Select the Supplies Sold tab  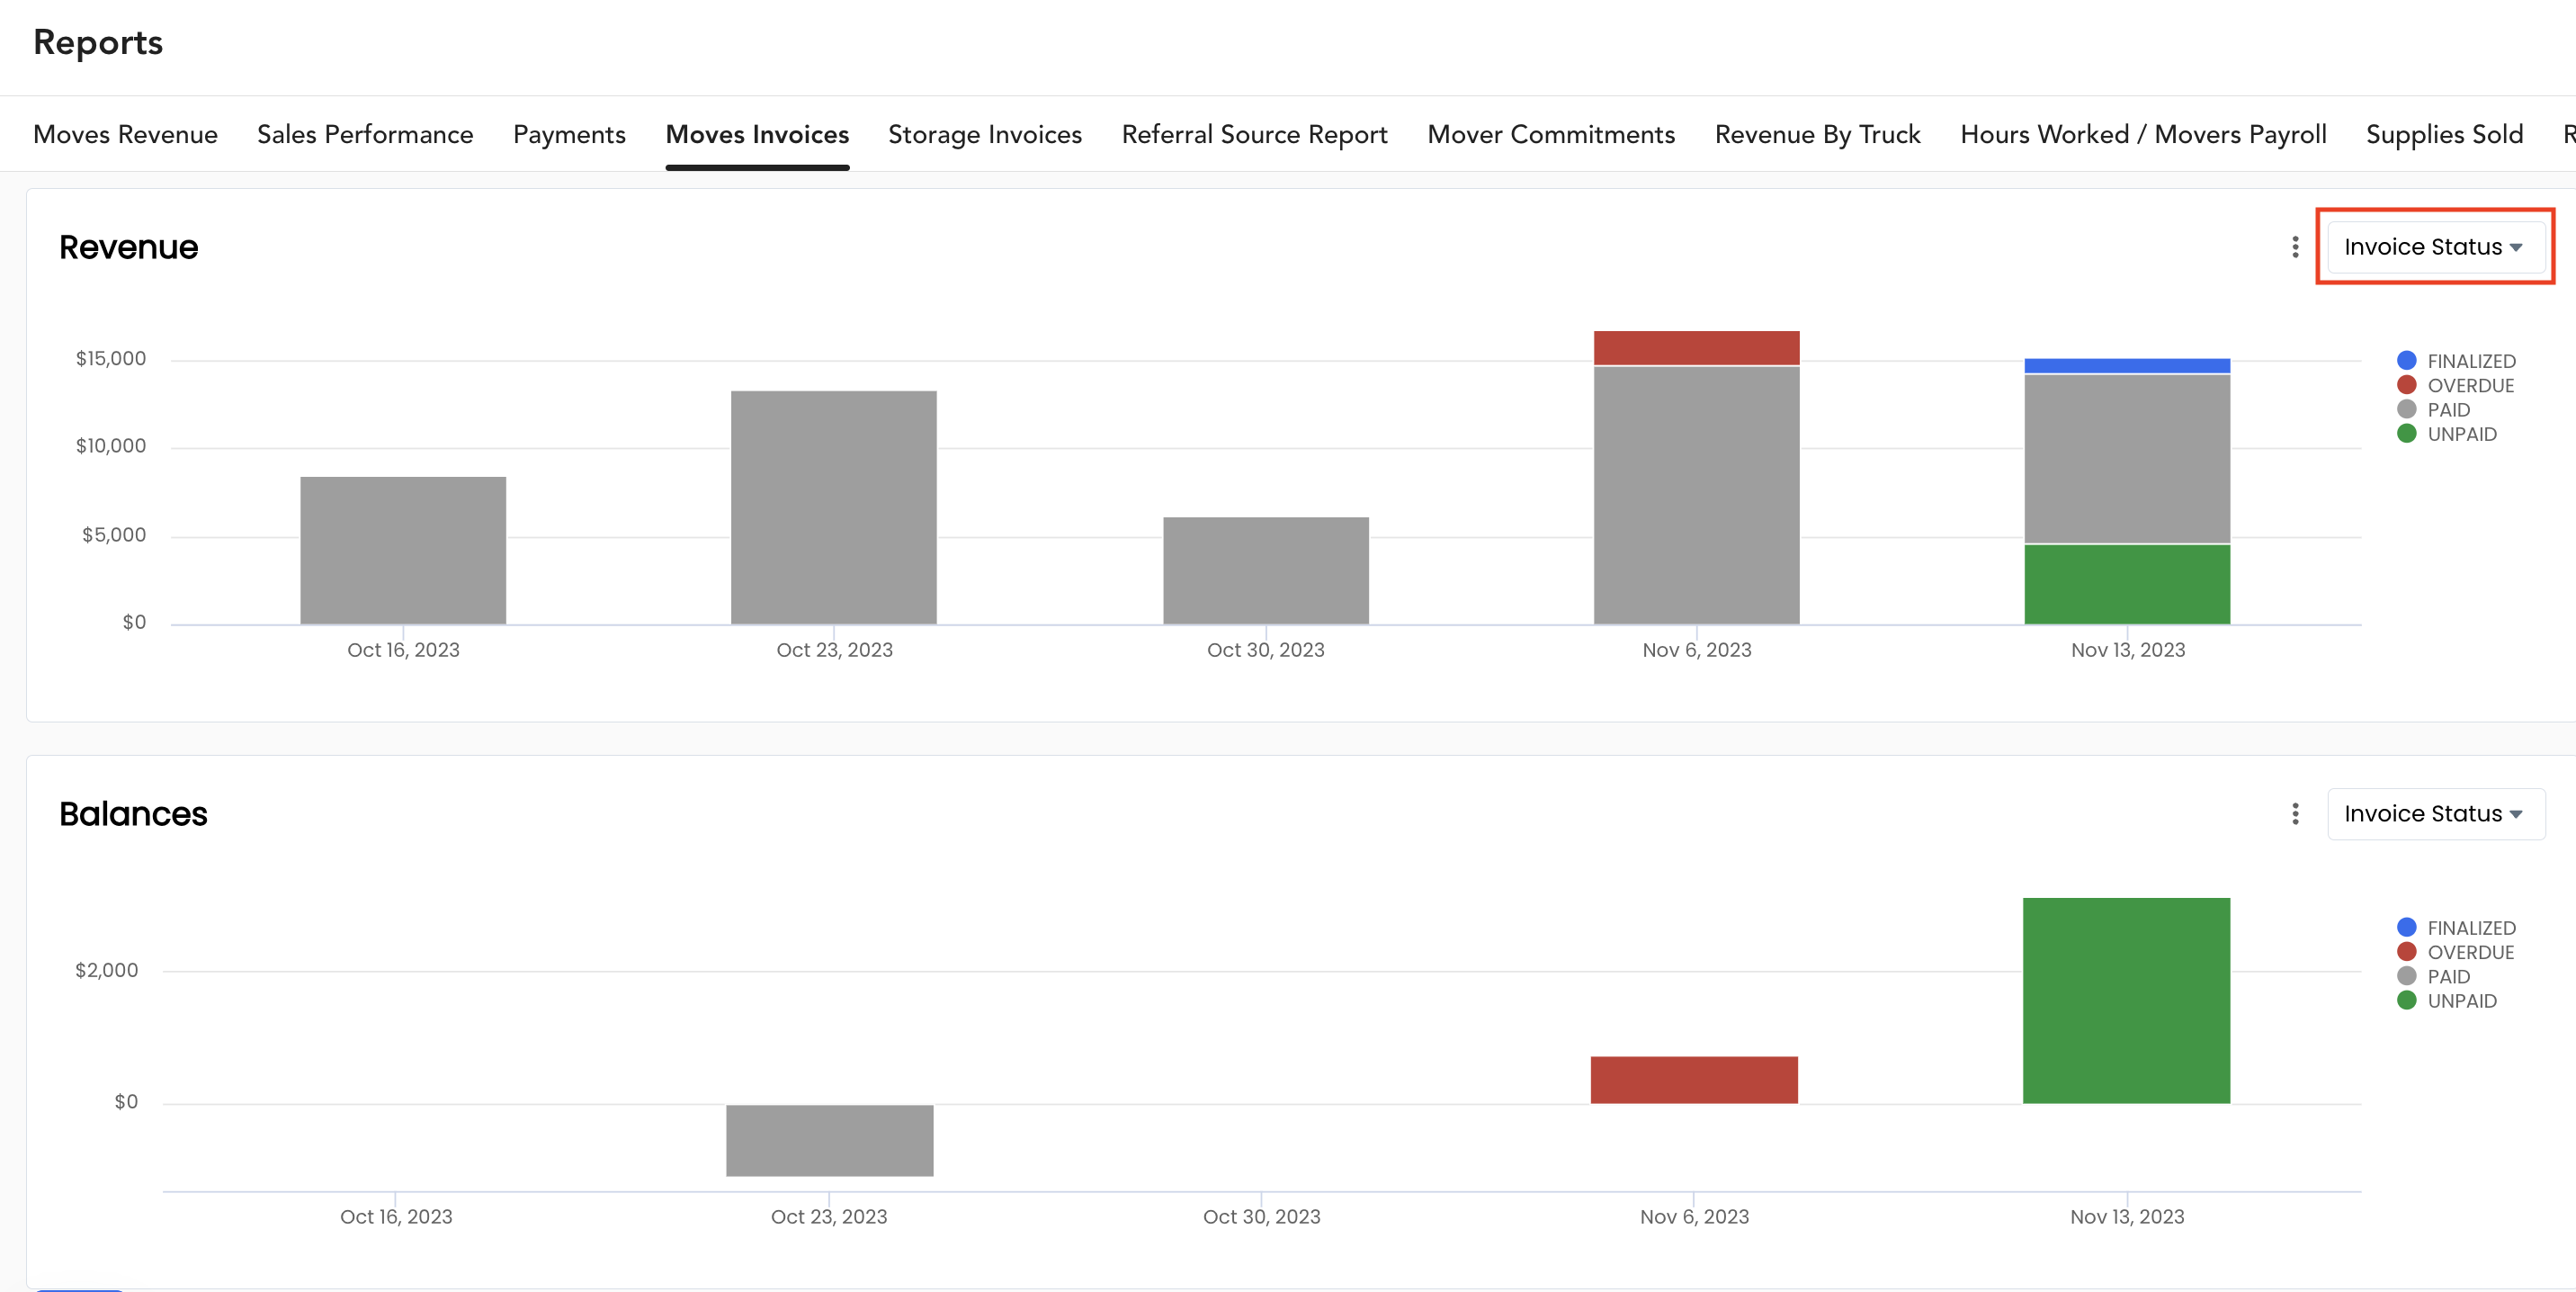(2444, 134)
